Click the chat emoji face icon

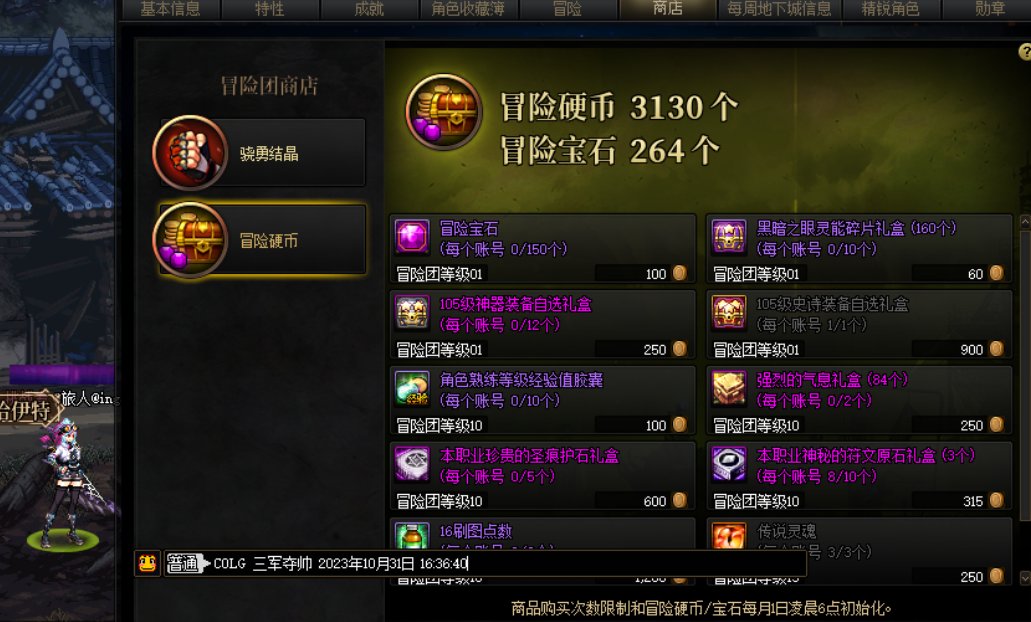coord(147,563)
